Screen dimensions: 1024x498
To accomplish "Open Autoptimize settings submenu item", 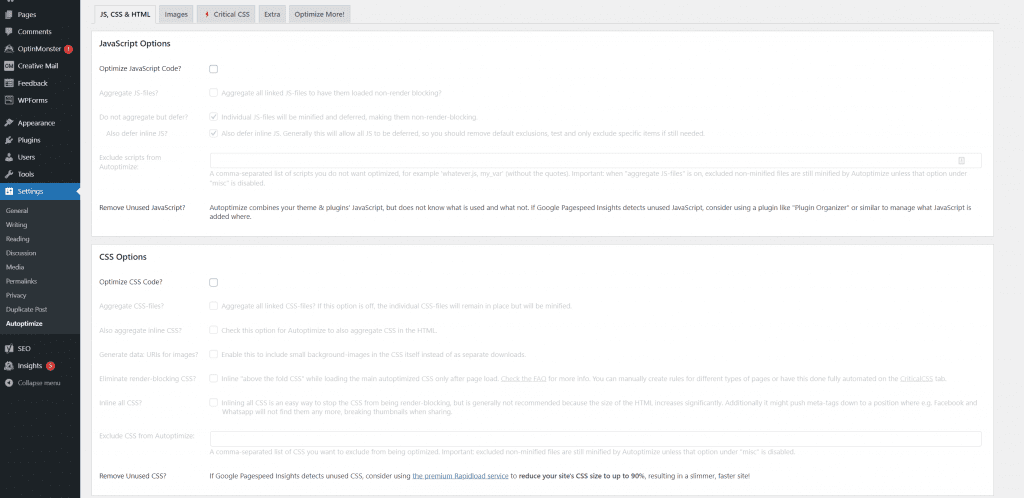I will click(24, 324).
